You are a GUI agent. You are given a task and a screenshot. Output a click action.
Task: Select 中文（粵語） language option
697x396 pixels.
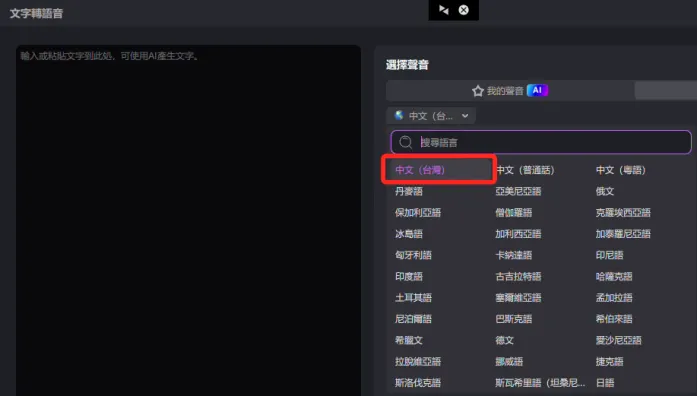[621, 170]
